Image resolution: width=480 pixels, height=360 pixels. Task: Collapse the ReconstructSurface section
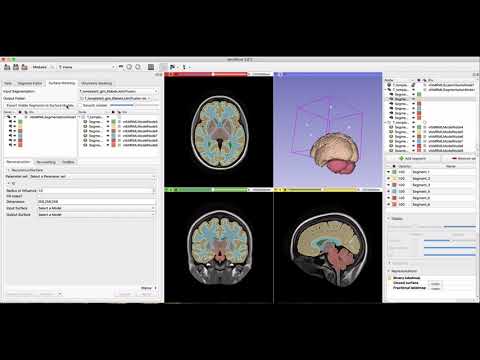pos(9,170)
